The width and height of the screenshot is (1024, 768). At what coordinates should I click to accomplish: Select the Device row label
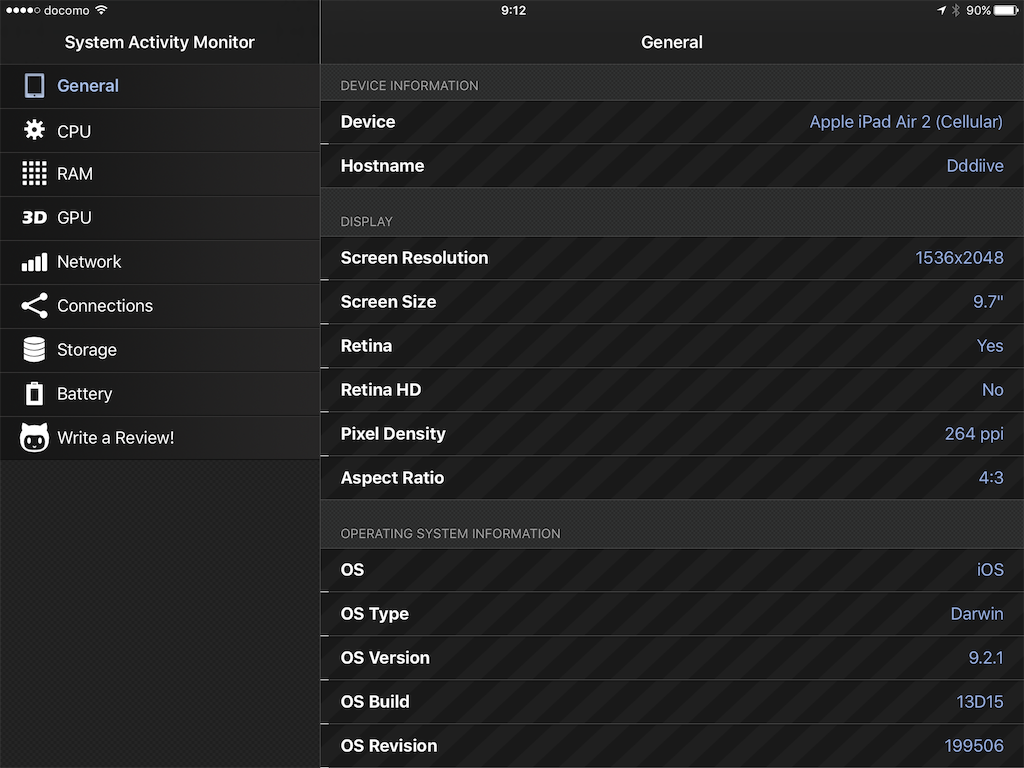(368, 122)
